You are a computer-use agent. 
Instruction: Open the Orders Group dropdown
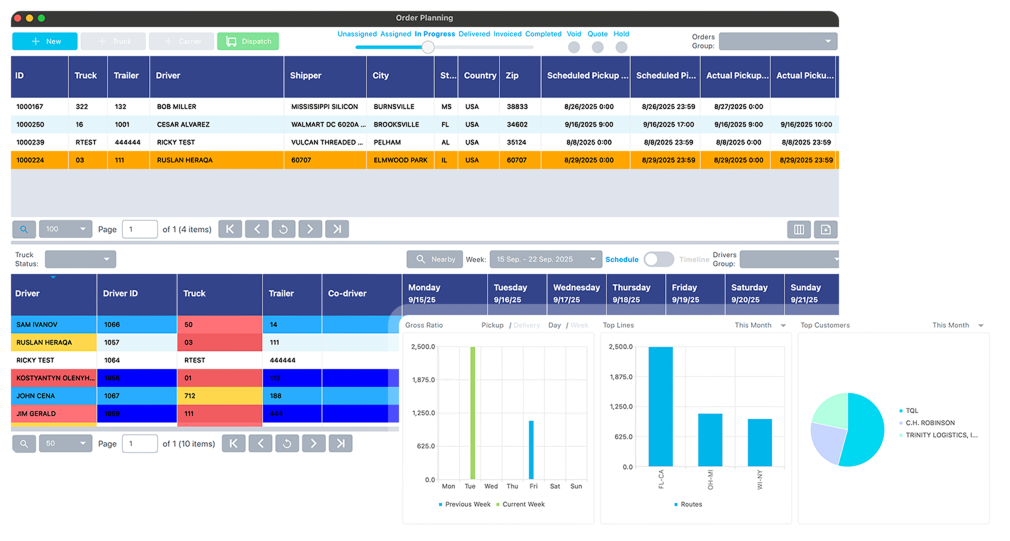tap(777, 41)
